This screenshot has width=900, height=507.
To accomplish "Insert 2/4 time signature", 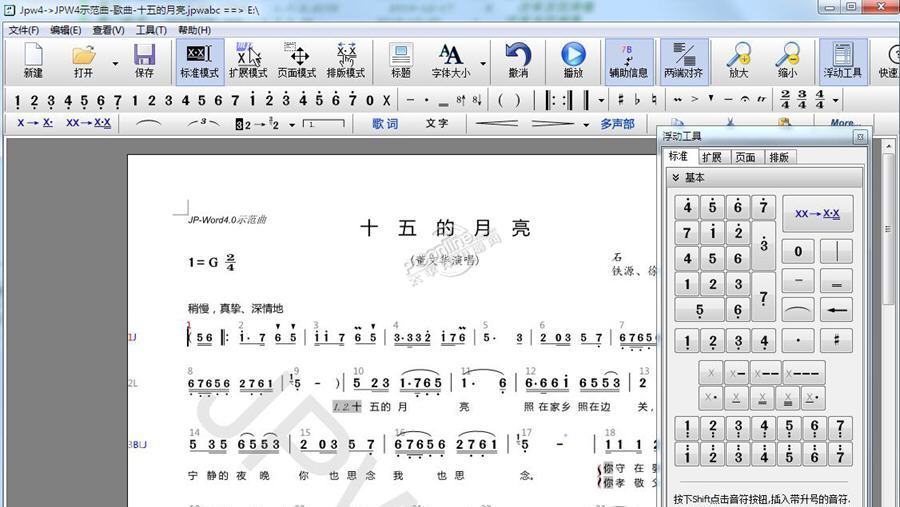I will pyautogui.click(x=785, y=100).
